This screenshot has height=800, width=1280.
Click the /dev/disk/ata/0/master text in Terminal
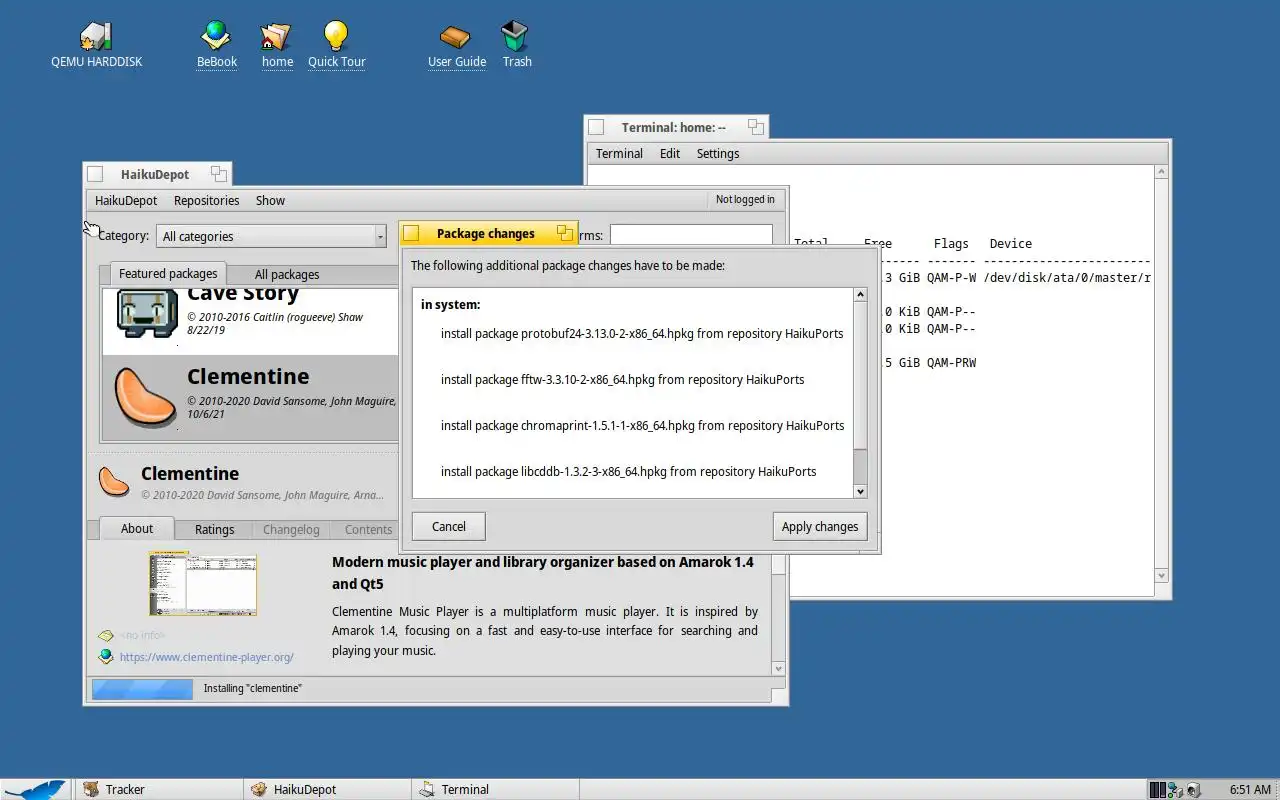[1067, 277]
